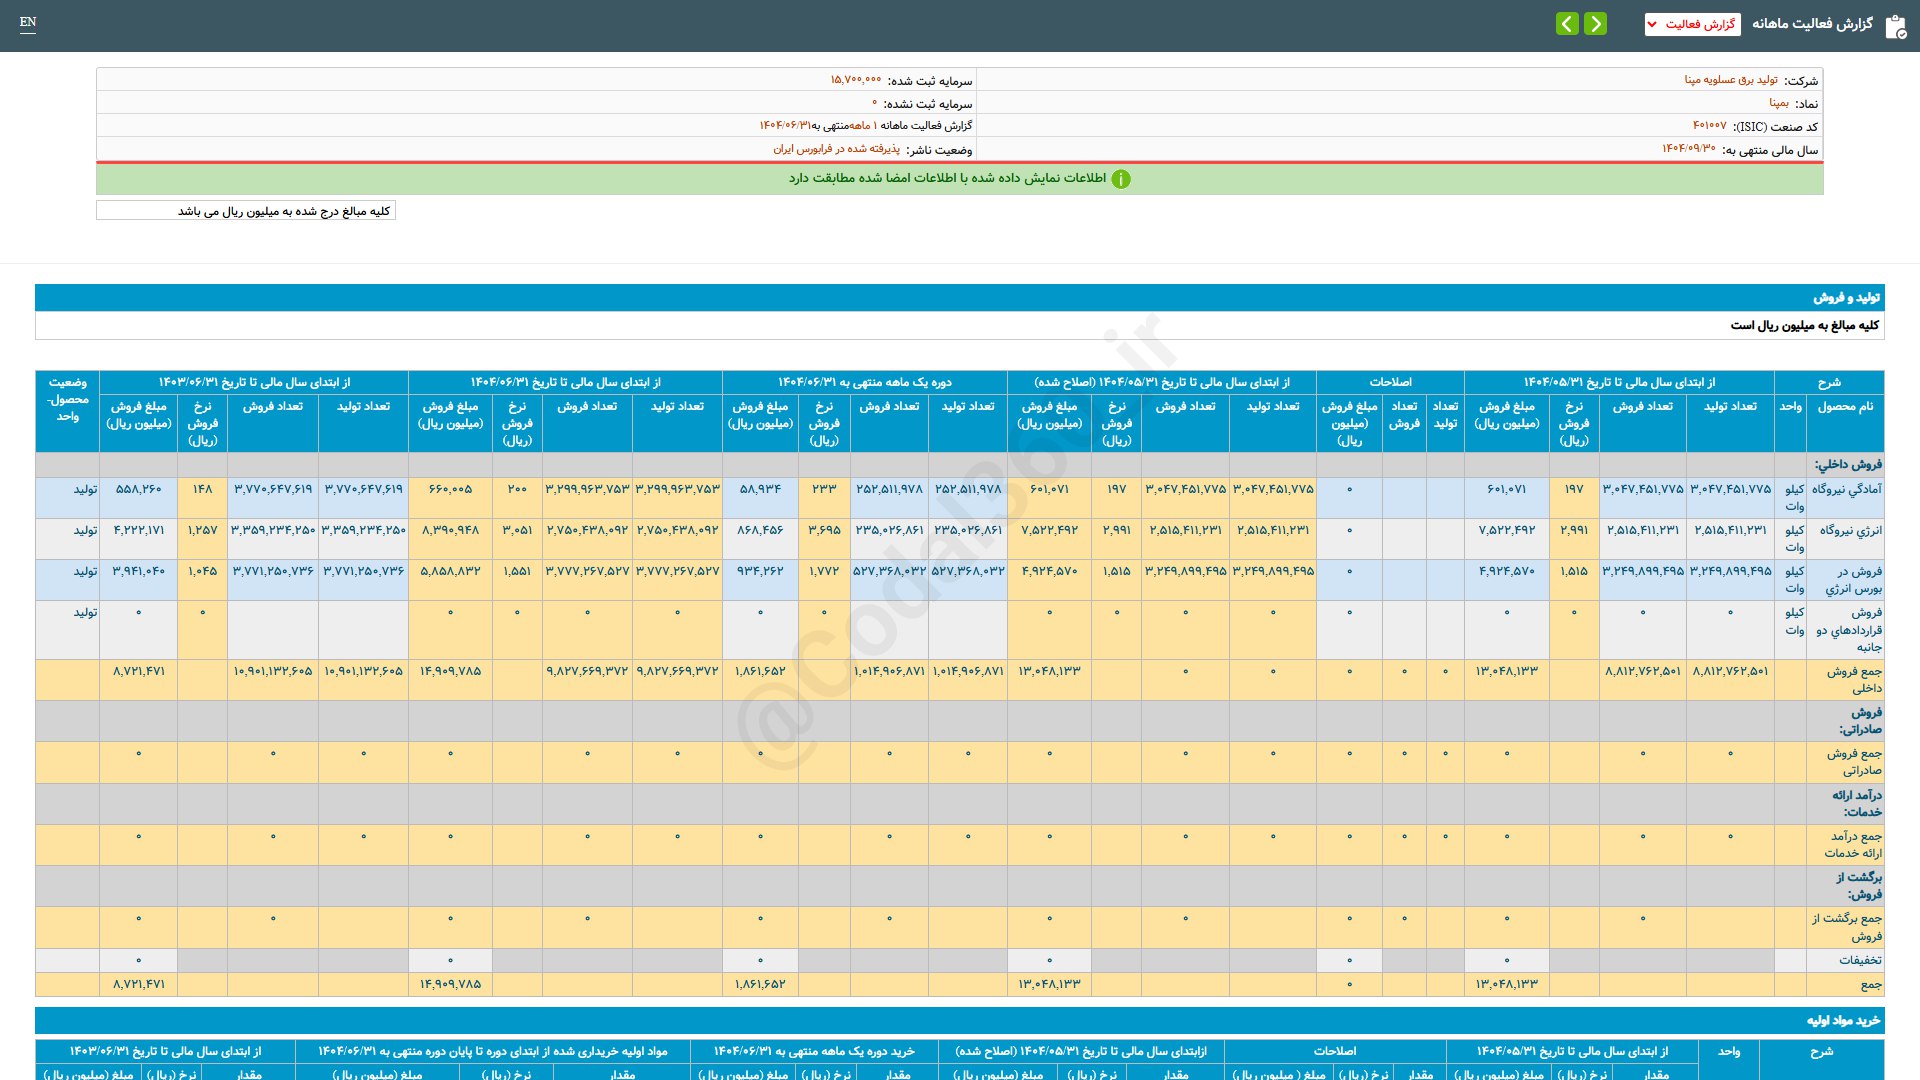Click the وضعیت محصول-واحد column header
1920x1080 pixels.
click(x=67, y=399)
